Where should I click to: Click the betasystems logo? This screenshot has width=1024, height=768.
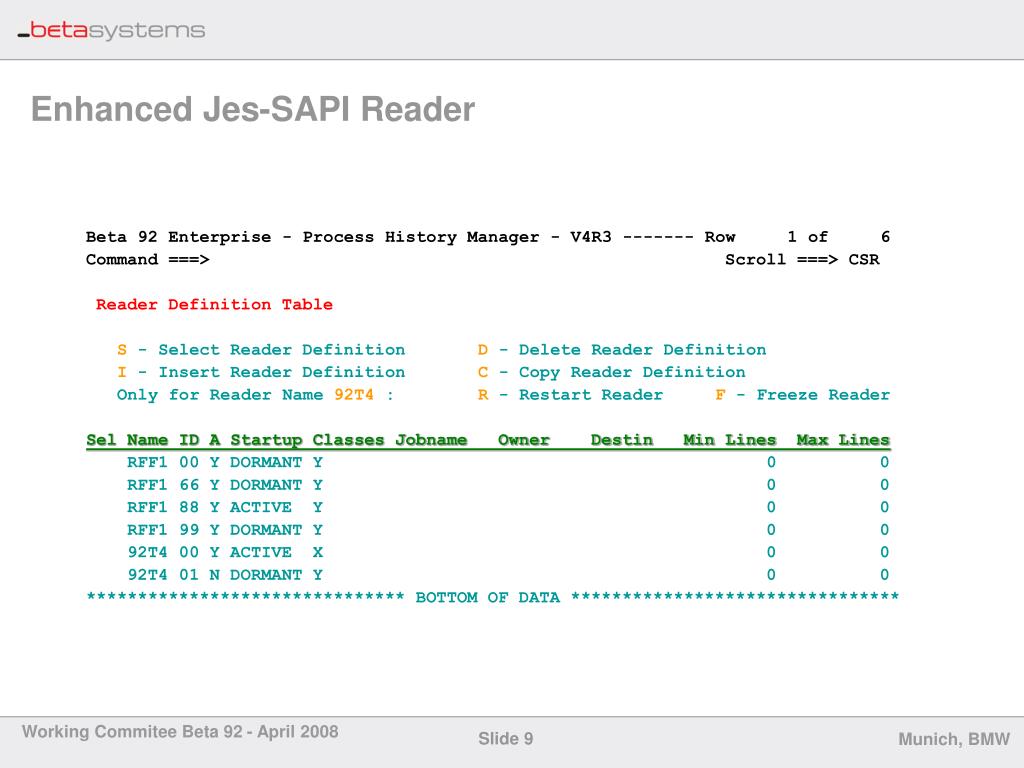[111, 31]
